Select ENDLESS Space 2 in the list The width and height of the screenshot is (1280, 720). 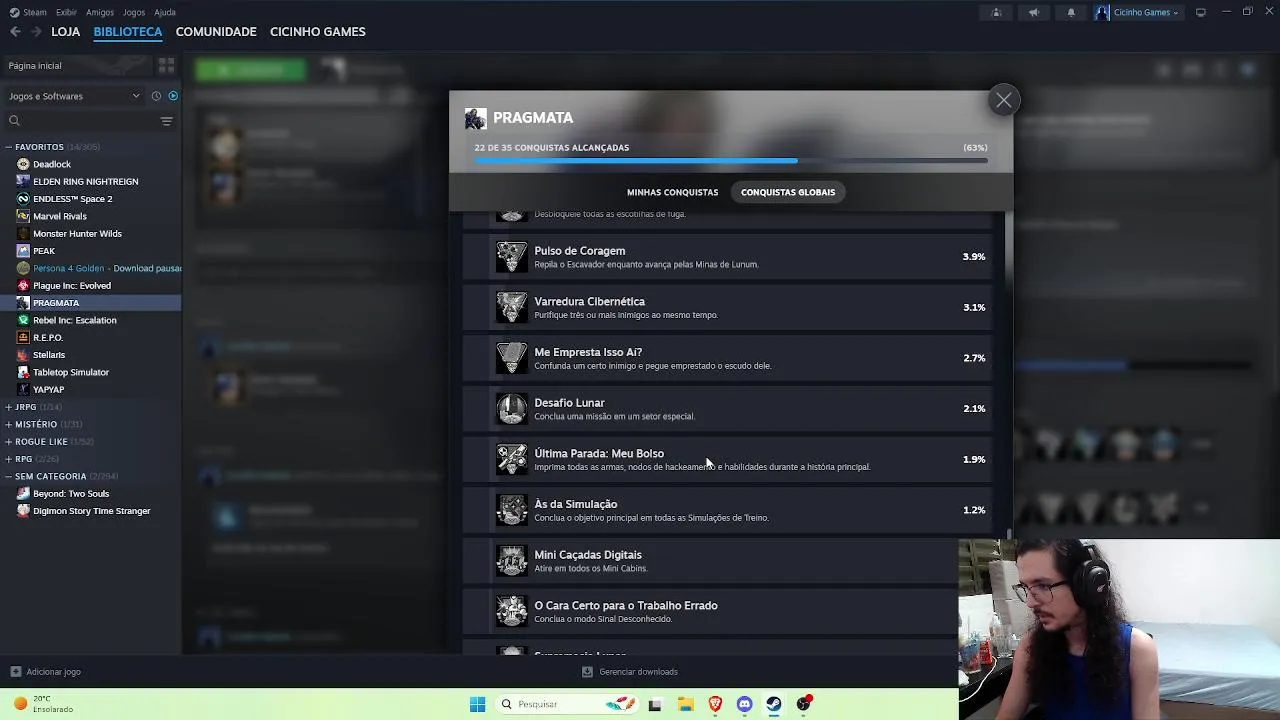point(72,199)
